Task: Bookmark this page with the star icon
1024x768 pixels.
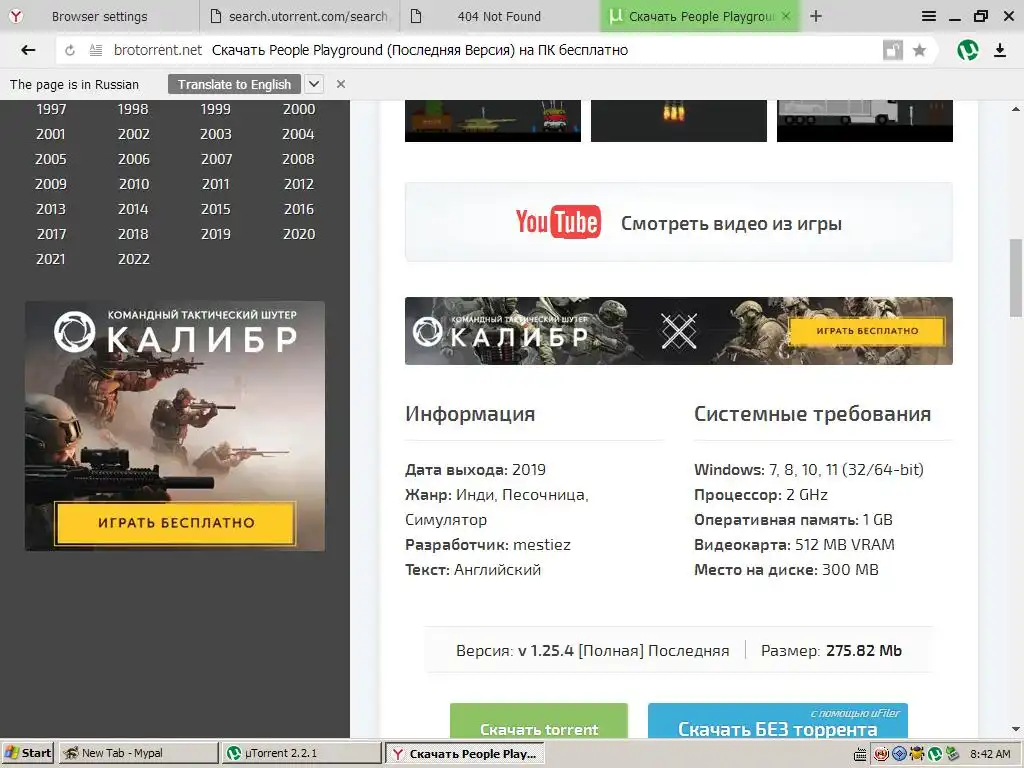Action: (x=919, y=50)
